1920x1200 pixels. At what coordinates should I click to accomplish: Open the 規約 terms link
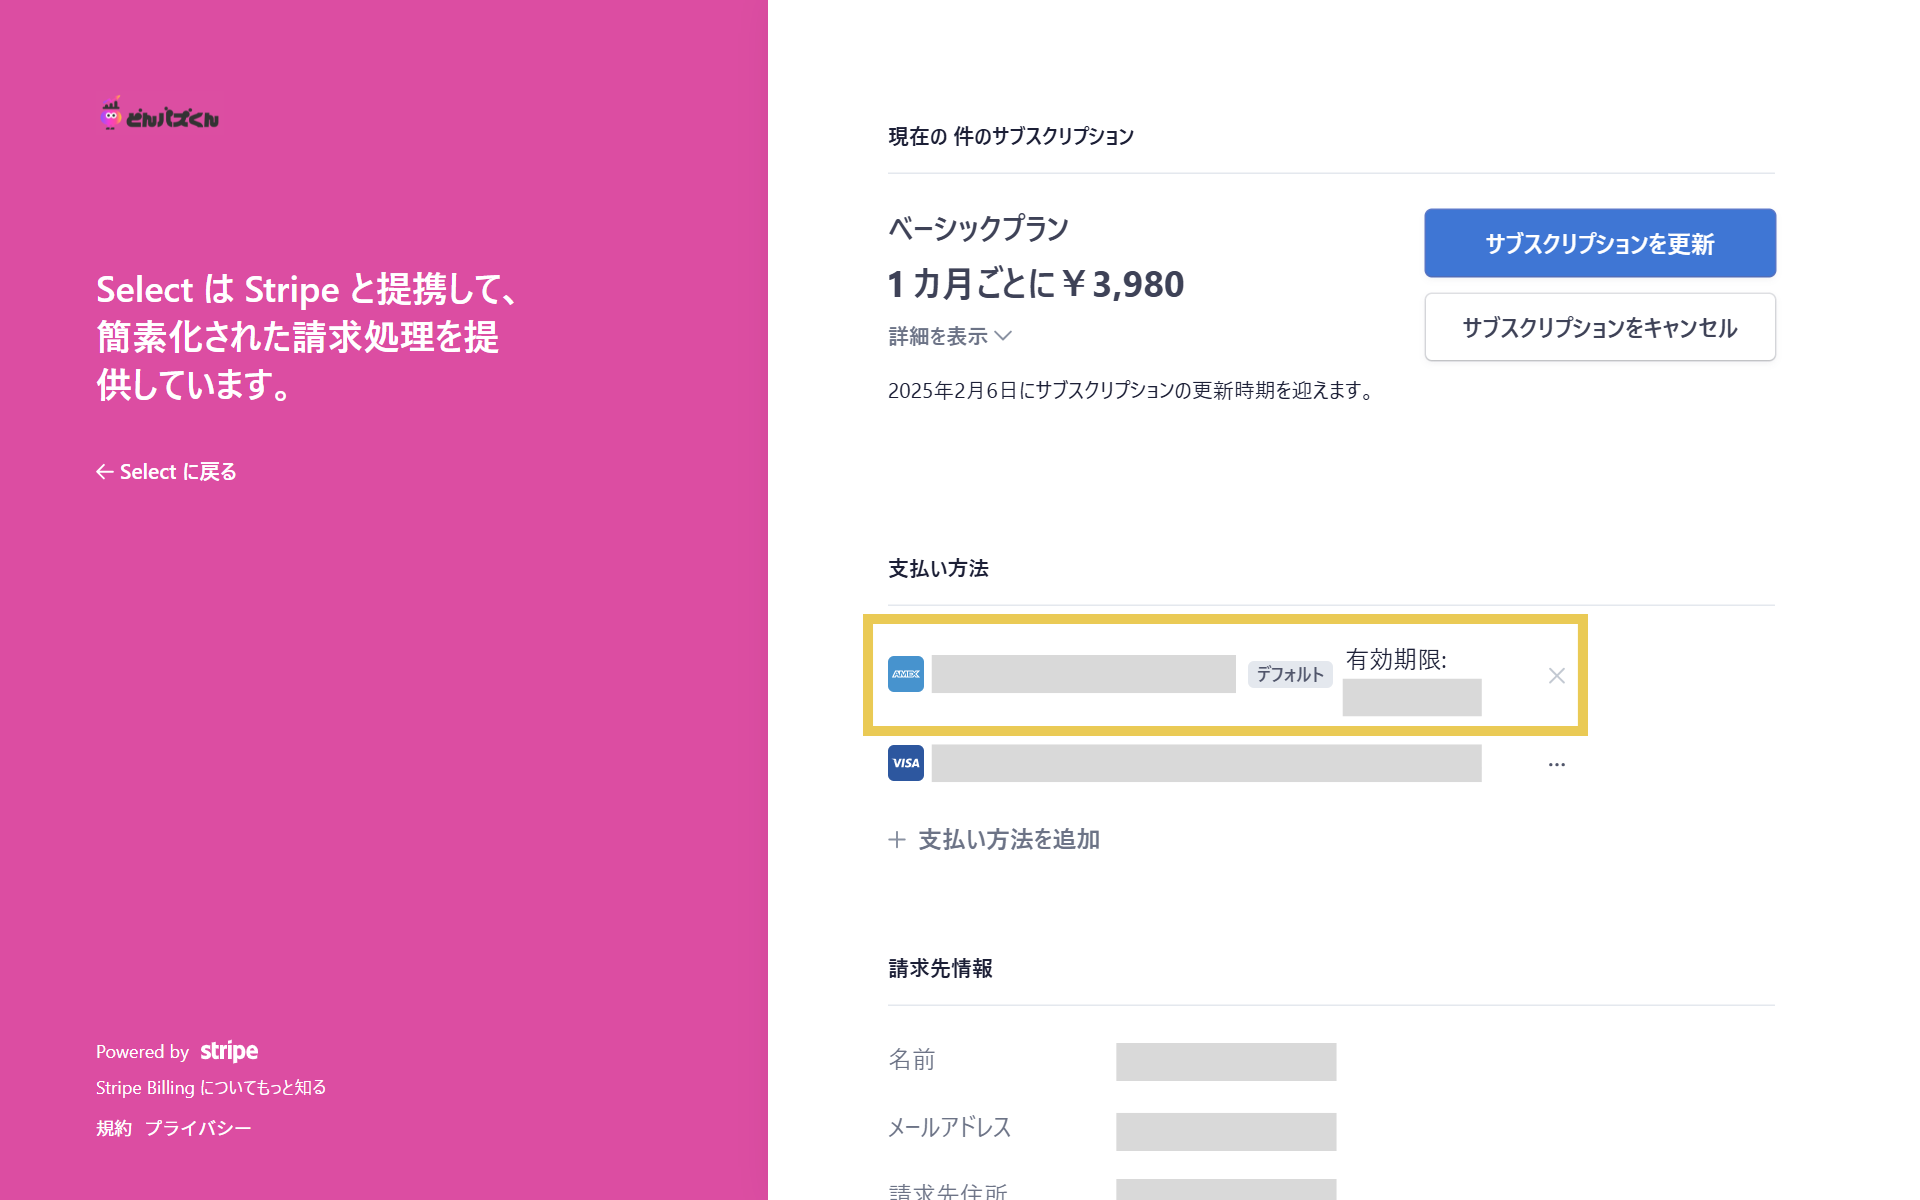click(114, 1129)
